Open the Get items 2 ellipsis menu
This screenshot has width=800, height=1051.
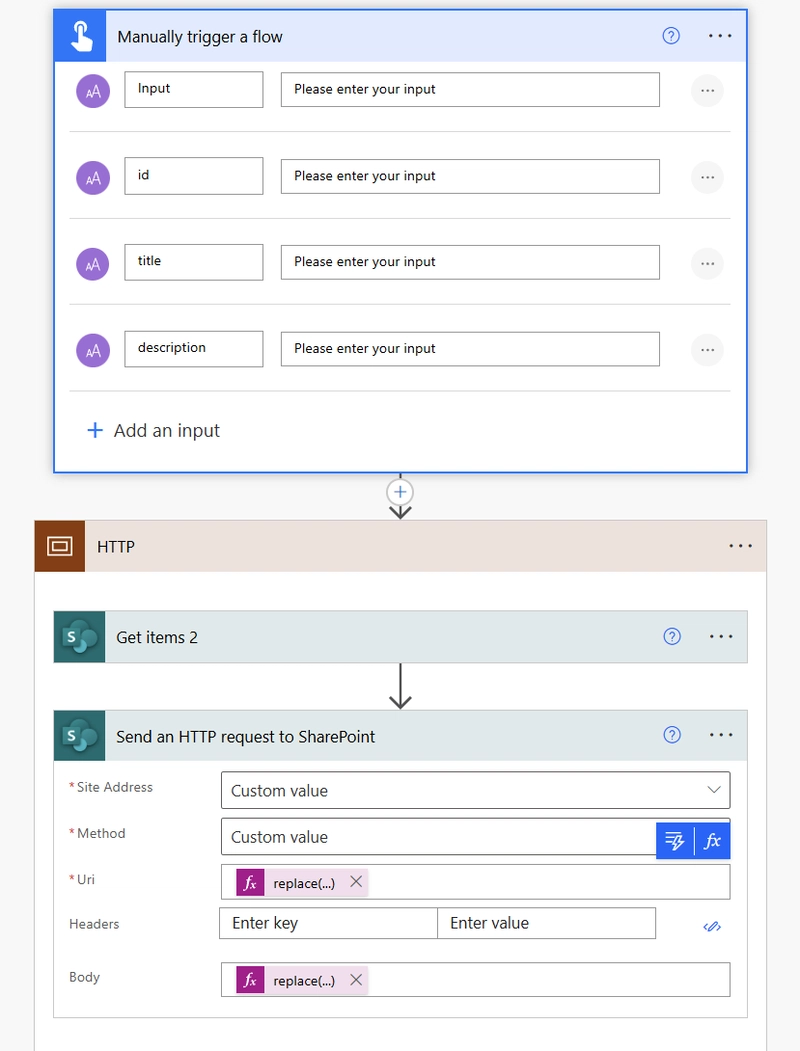click(x=721, y=636)
